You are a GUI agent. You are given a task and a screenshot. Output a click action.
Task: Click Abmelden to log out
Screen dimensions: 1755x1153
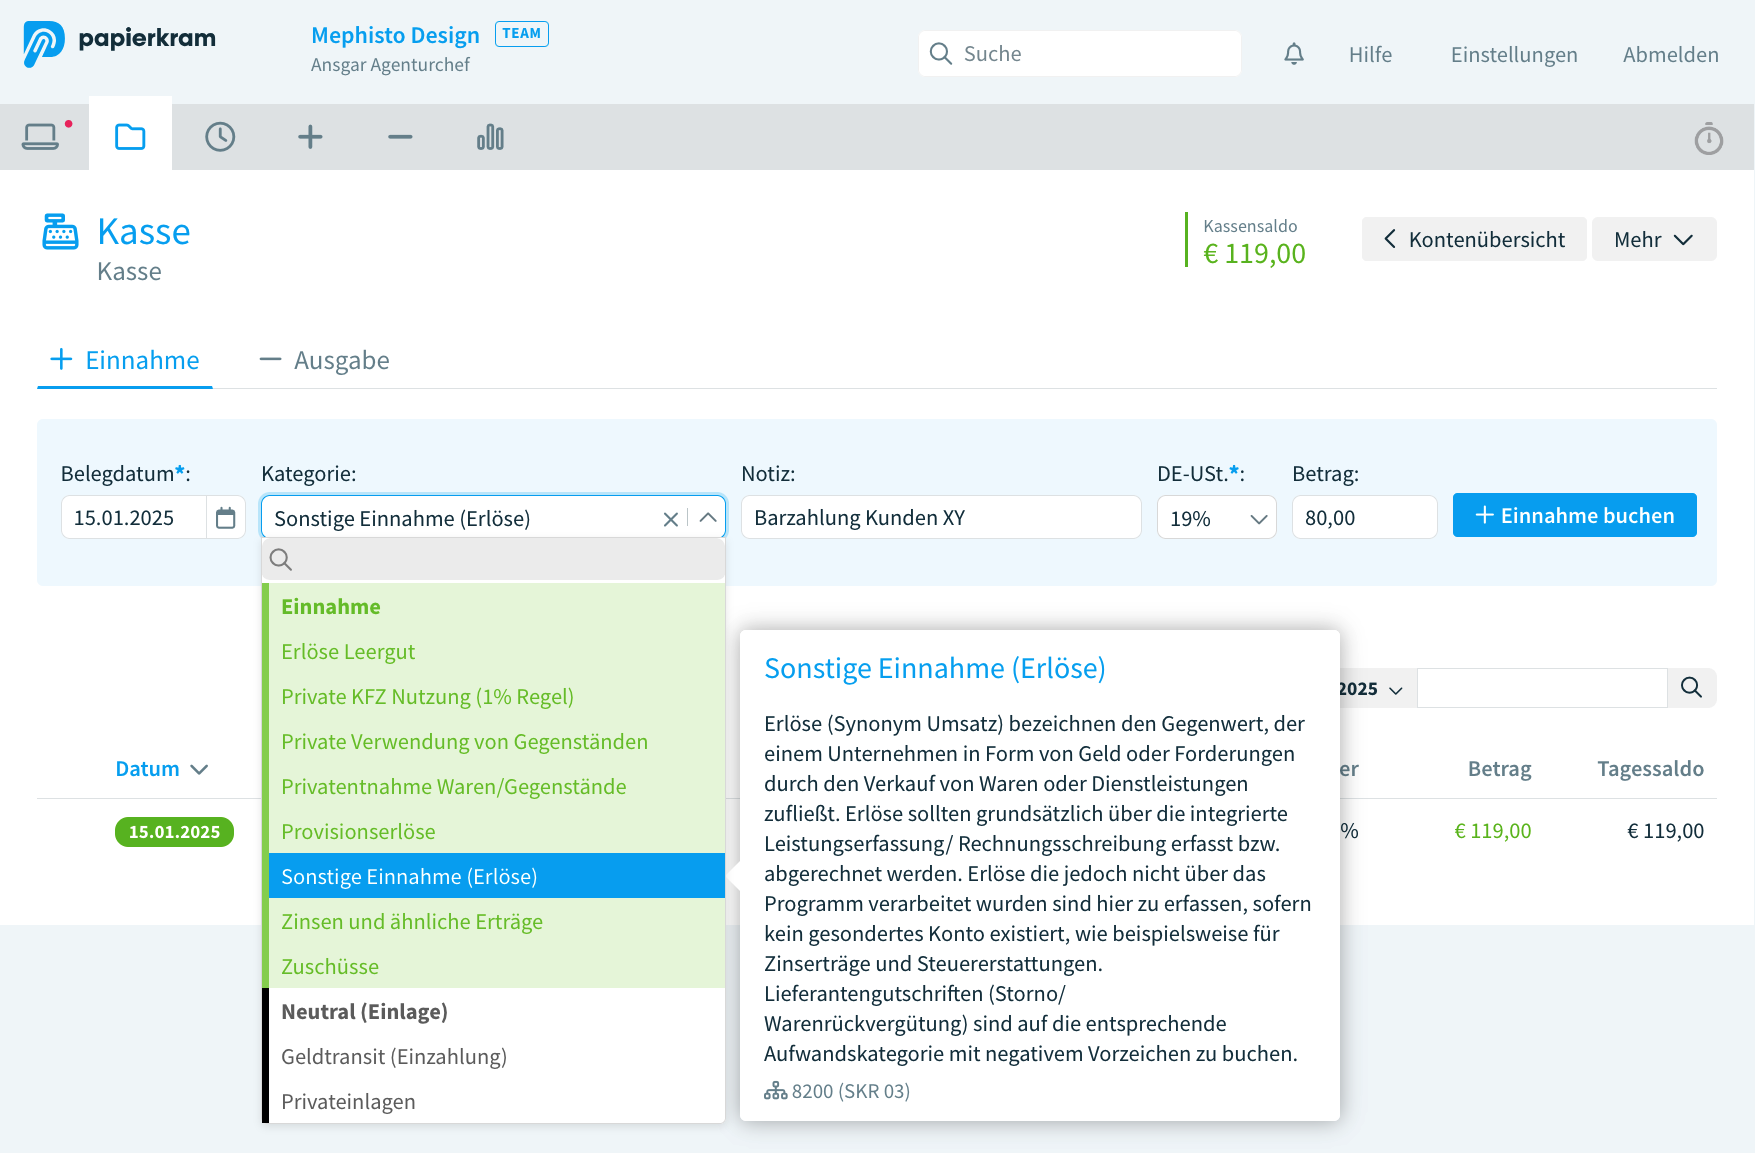click(1670, 54)
